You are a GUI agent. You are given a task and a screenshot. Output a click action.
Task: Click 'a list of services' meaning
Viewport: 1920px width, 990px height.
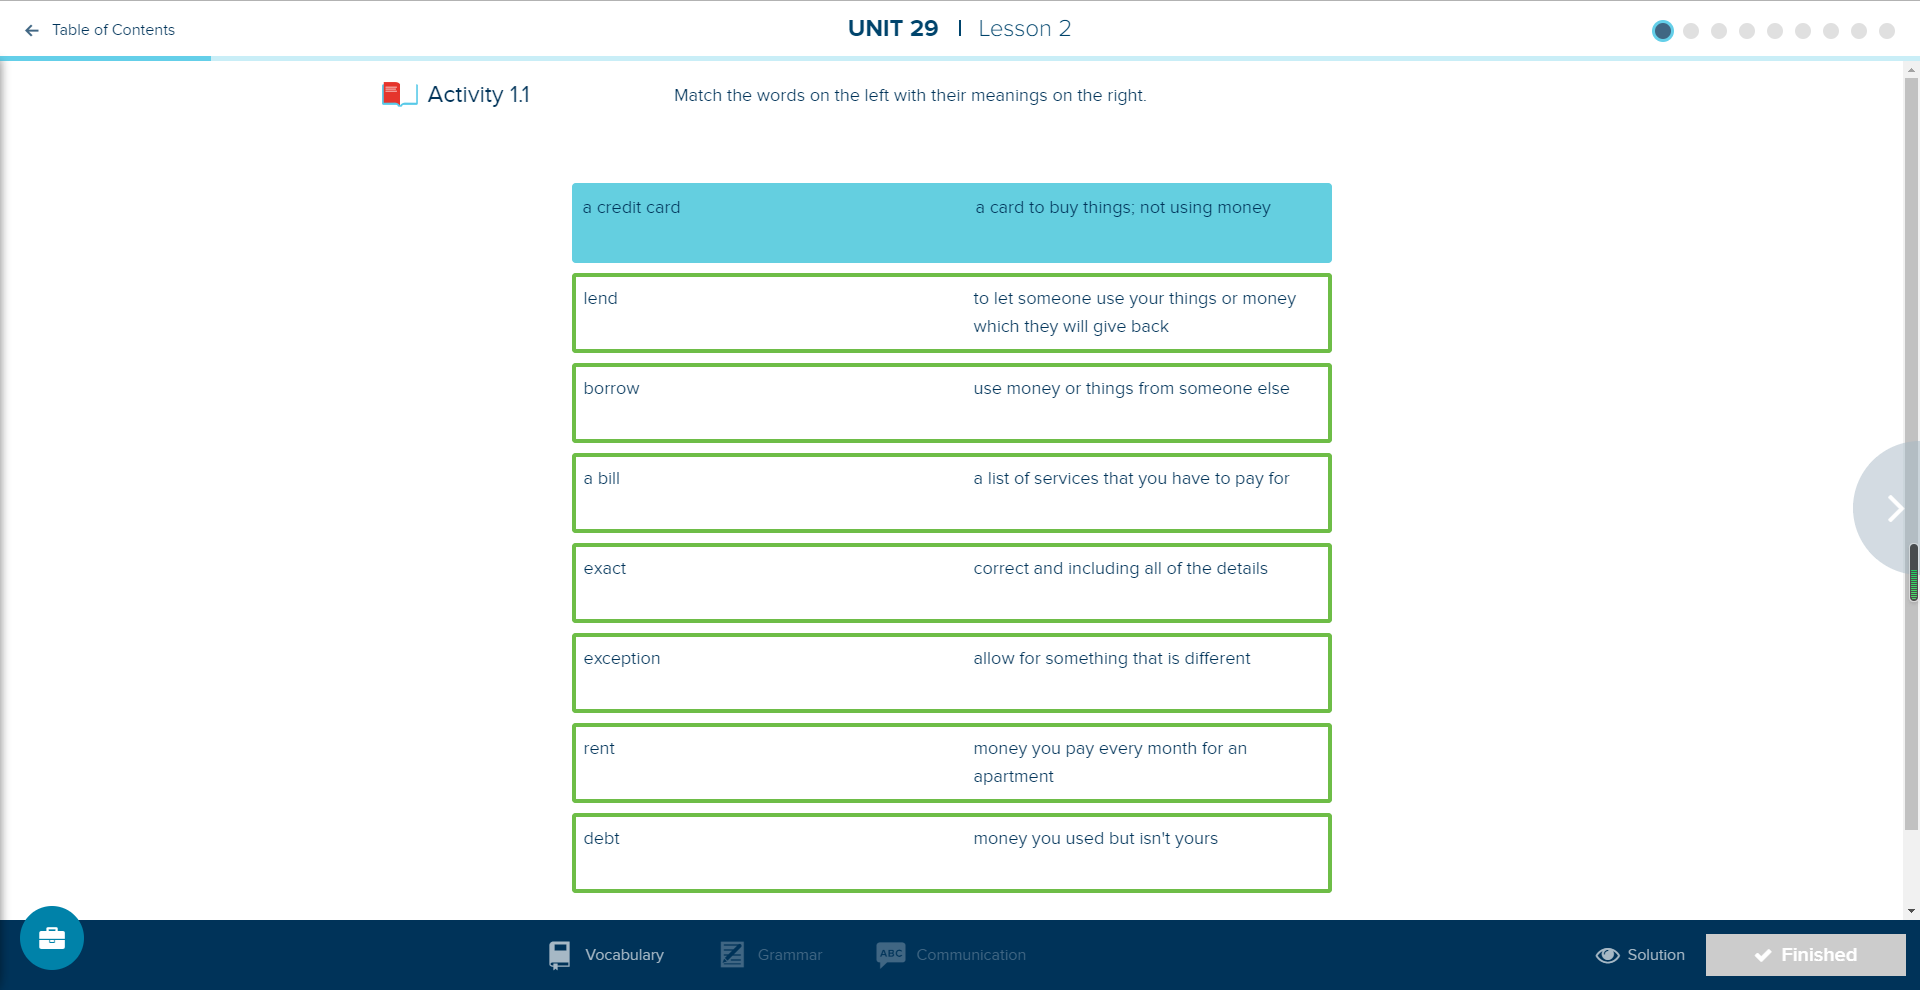point(1131,478)
